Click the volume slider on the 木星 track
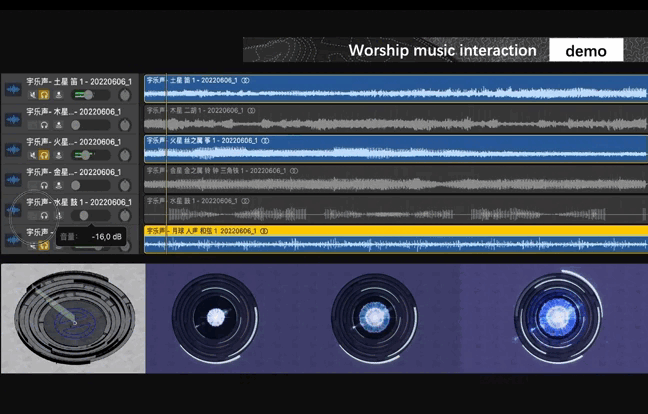The width and height of the screenshot is (648, 414). pyautogui.click(x=88, y=125)
